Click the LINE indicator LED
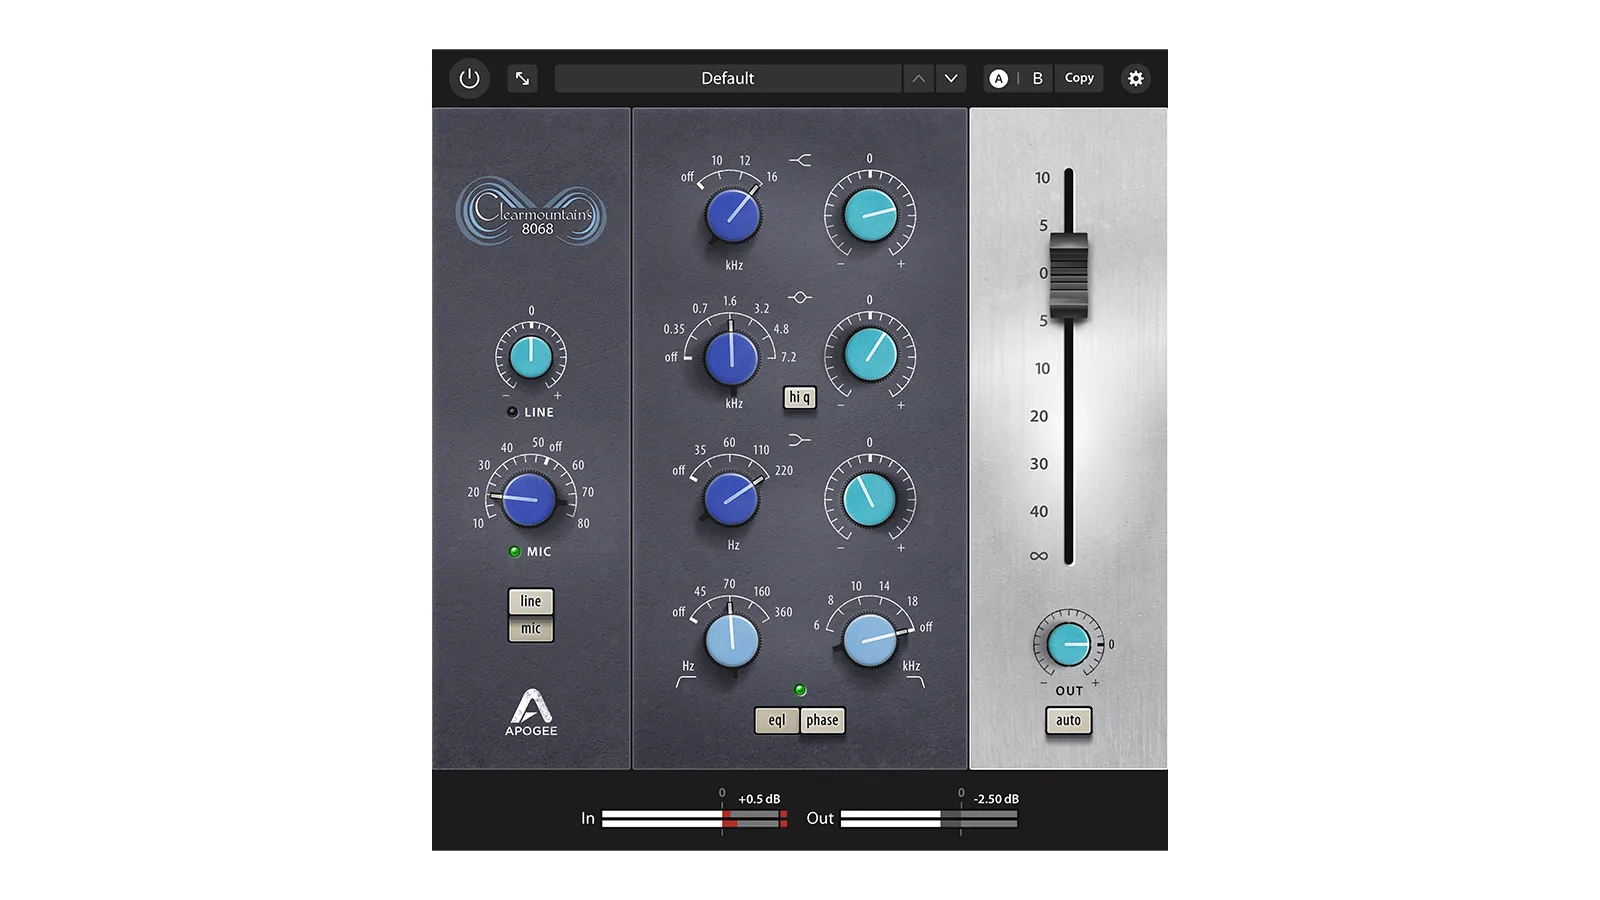Screen dimensions: 1600x900 [x=512, y=412]
